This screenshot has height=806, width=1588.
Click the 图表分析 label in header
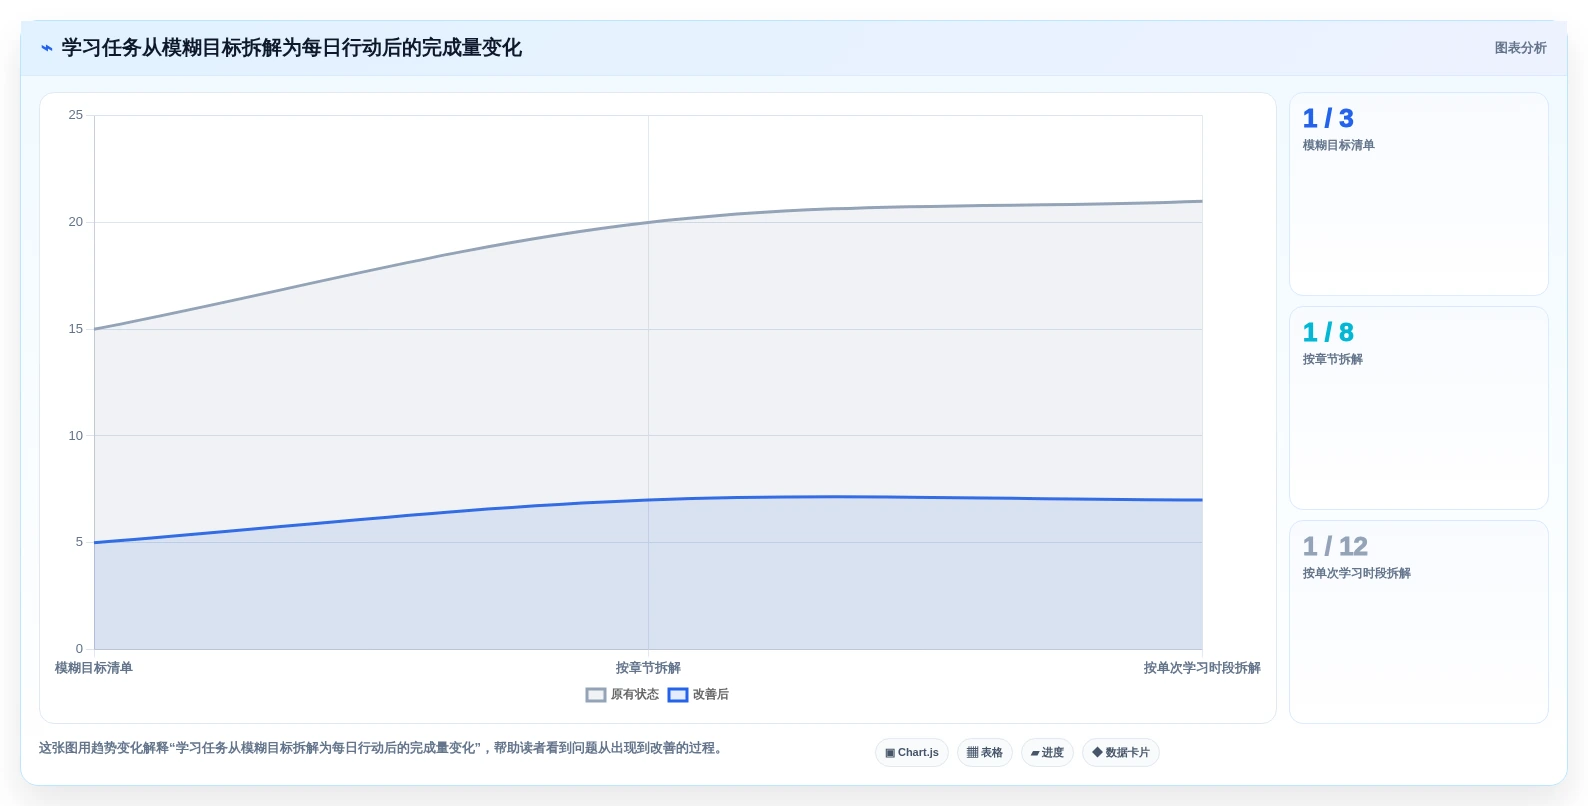coord(1520,48)
